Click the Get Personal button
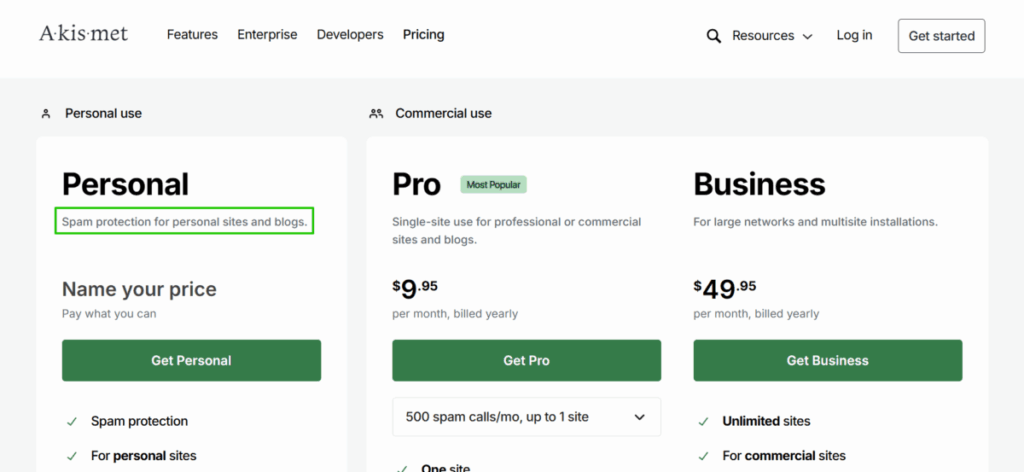Viewport: 1024px width, 472px height. pos(191,361)
